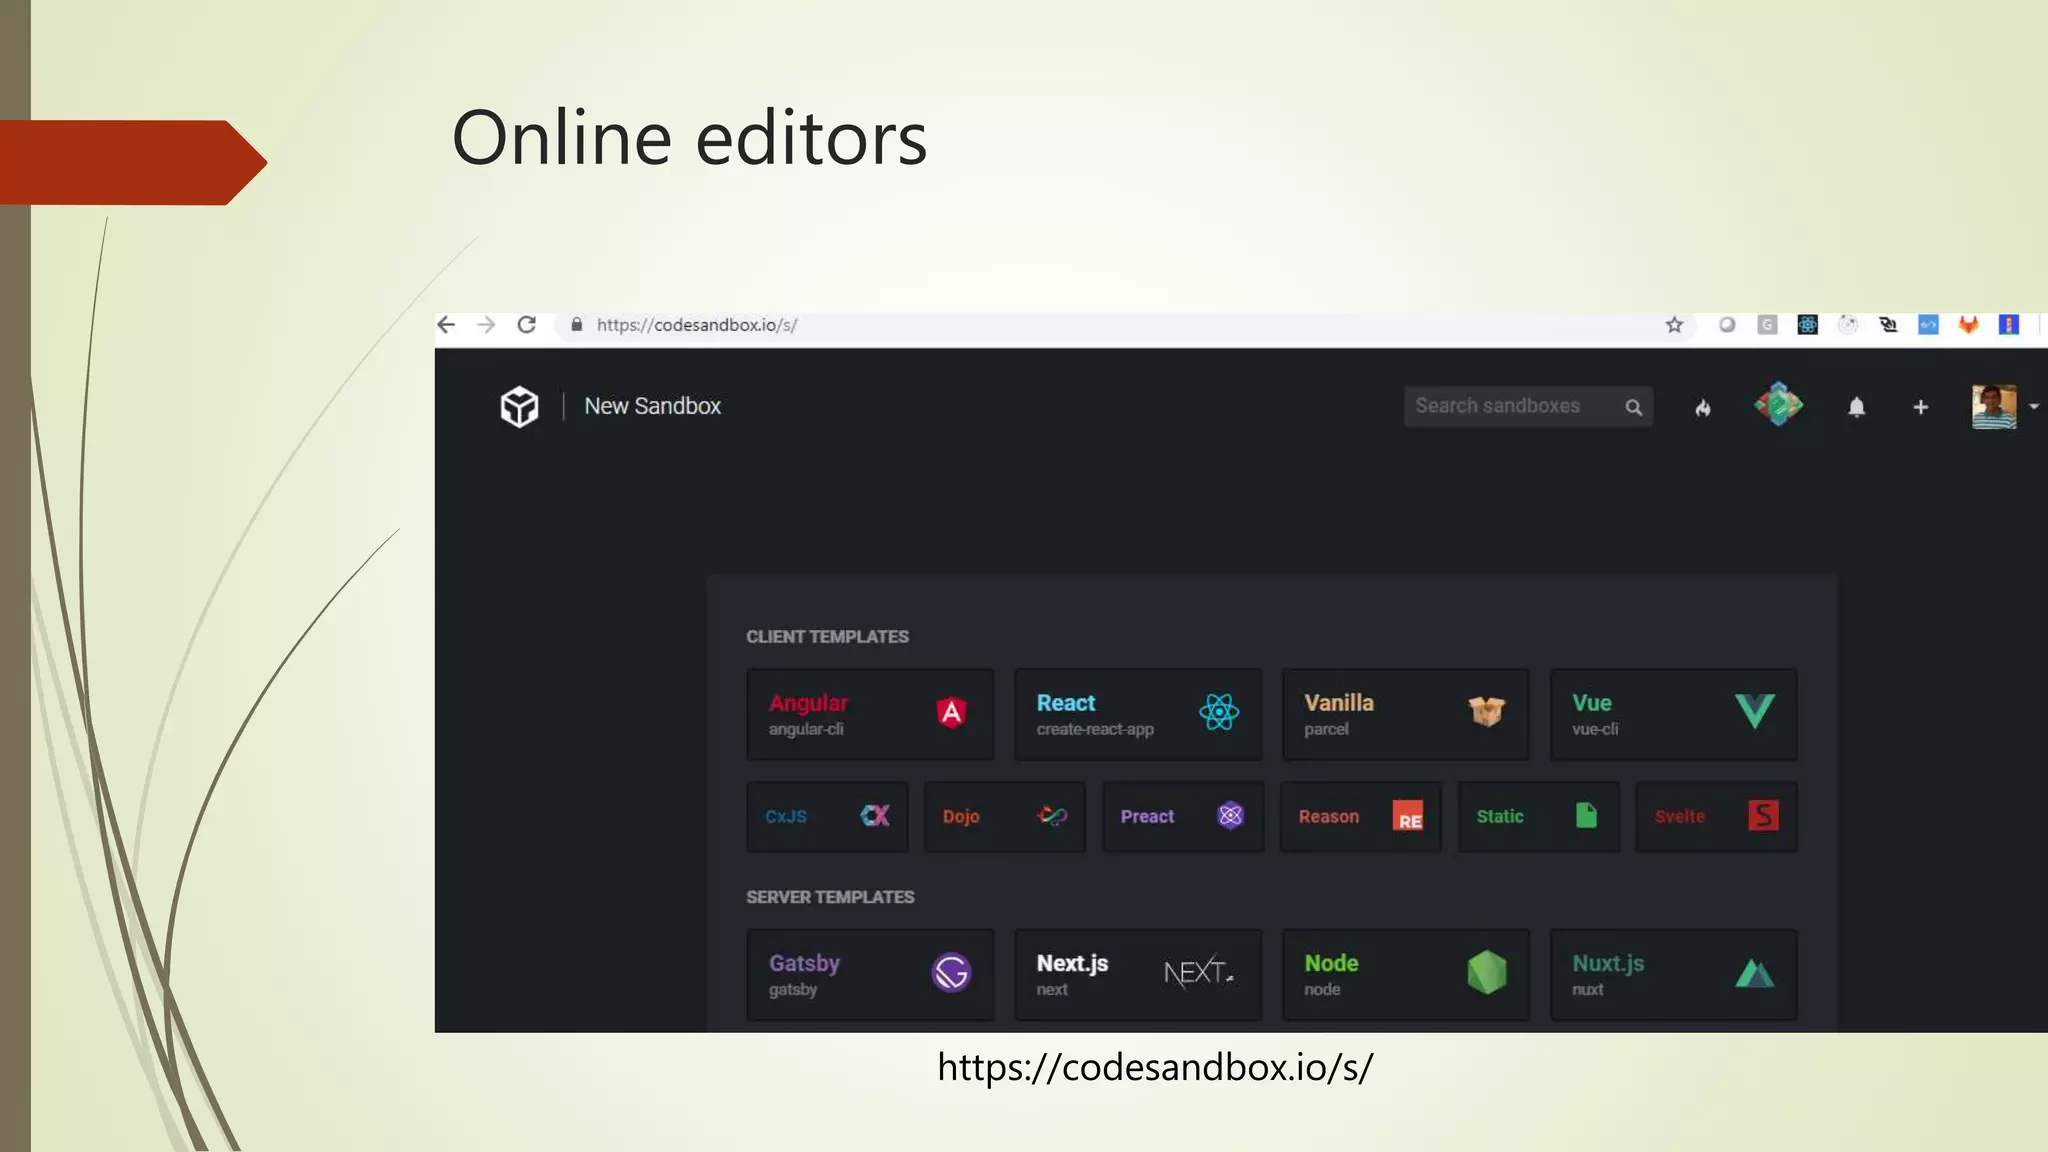Click the React DevTools extension icon
The height and width of the screenshot is (1152, 2048).
(x=1807, y=325)
